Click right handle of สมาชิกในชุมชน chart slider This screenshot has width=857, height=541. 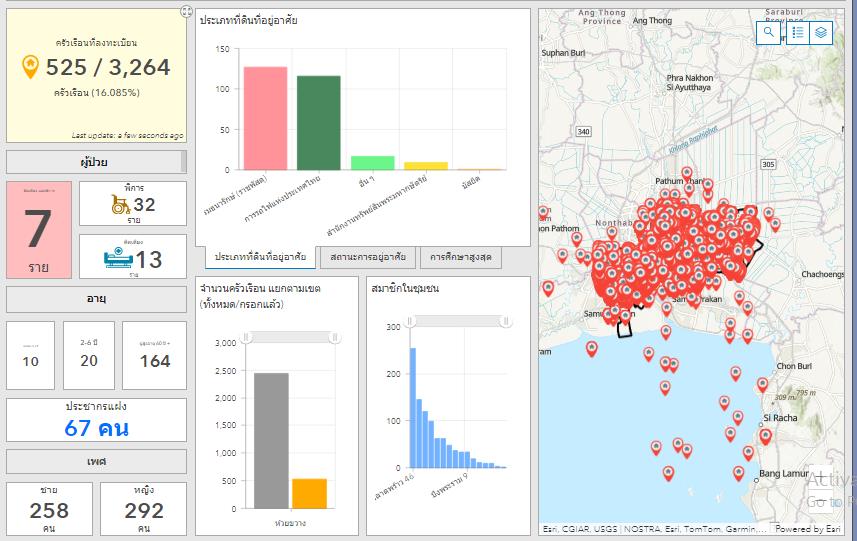[506, 321]
